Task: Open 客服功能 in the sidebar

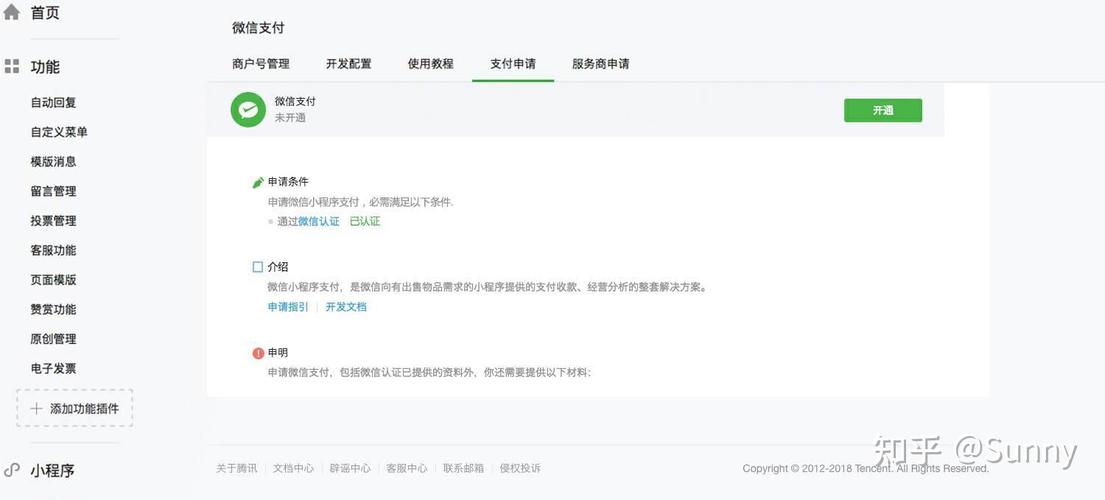Action: point(54,251)
